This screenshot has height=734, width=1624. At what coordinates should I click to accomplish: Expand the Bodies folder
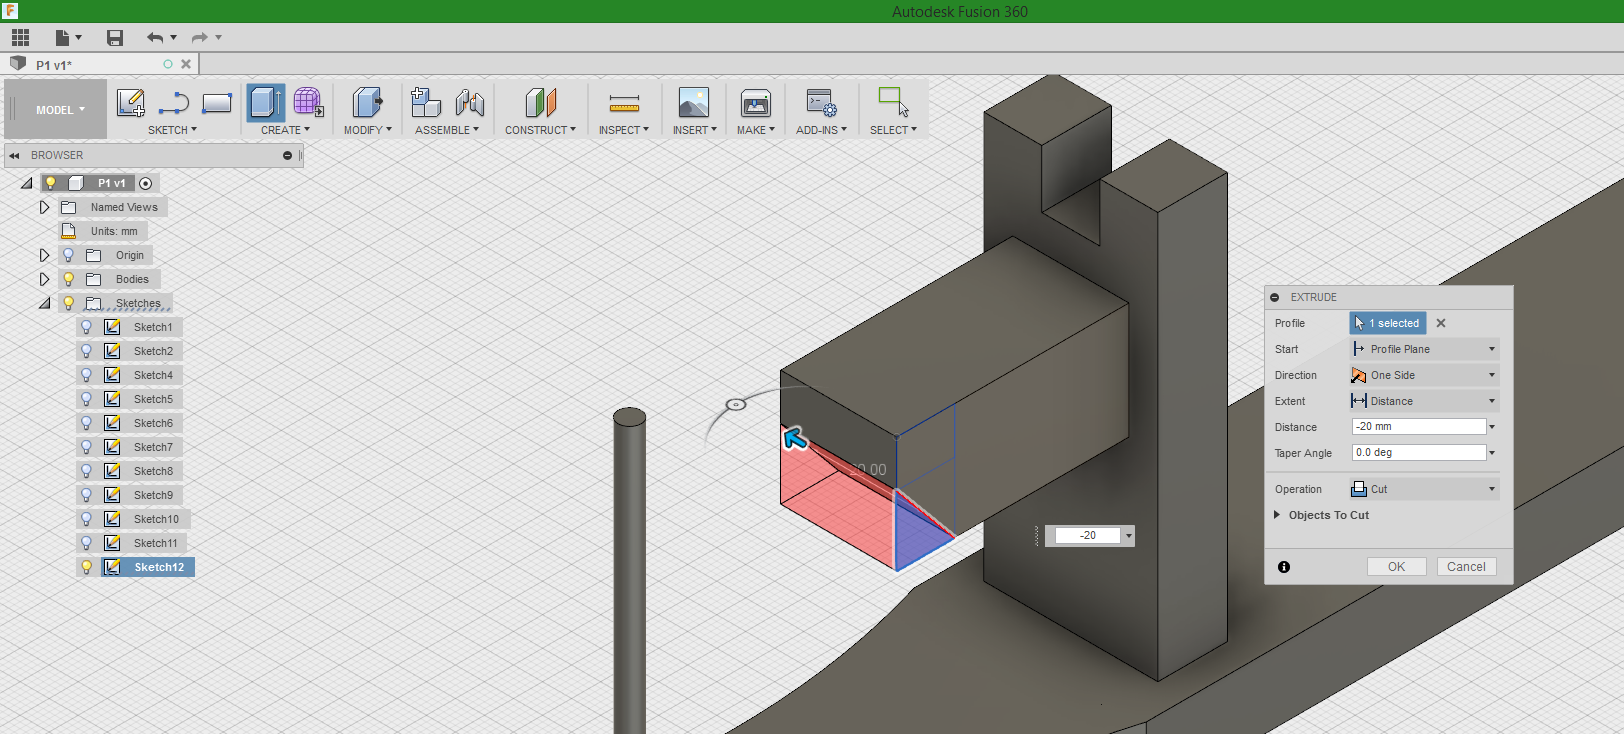(44, 279)
